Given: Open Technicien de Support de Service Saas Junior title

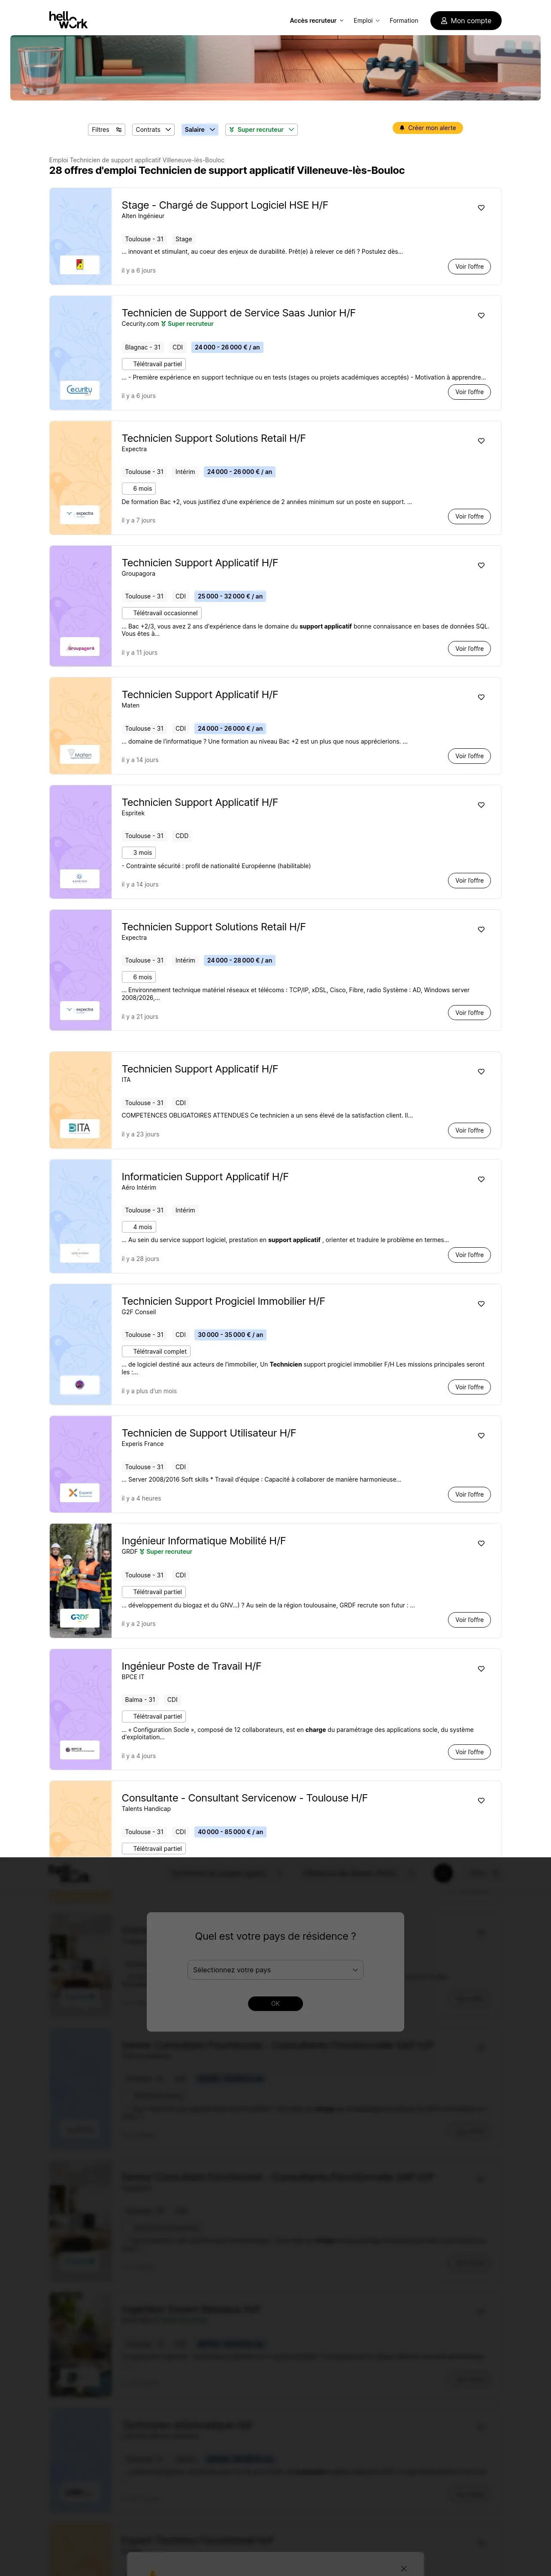Looking at the screenshot, I should [239, 313].
